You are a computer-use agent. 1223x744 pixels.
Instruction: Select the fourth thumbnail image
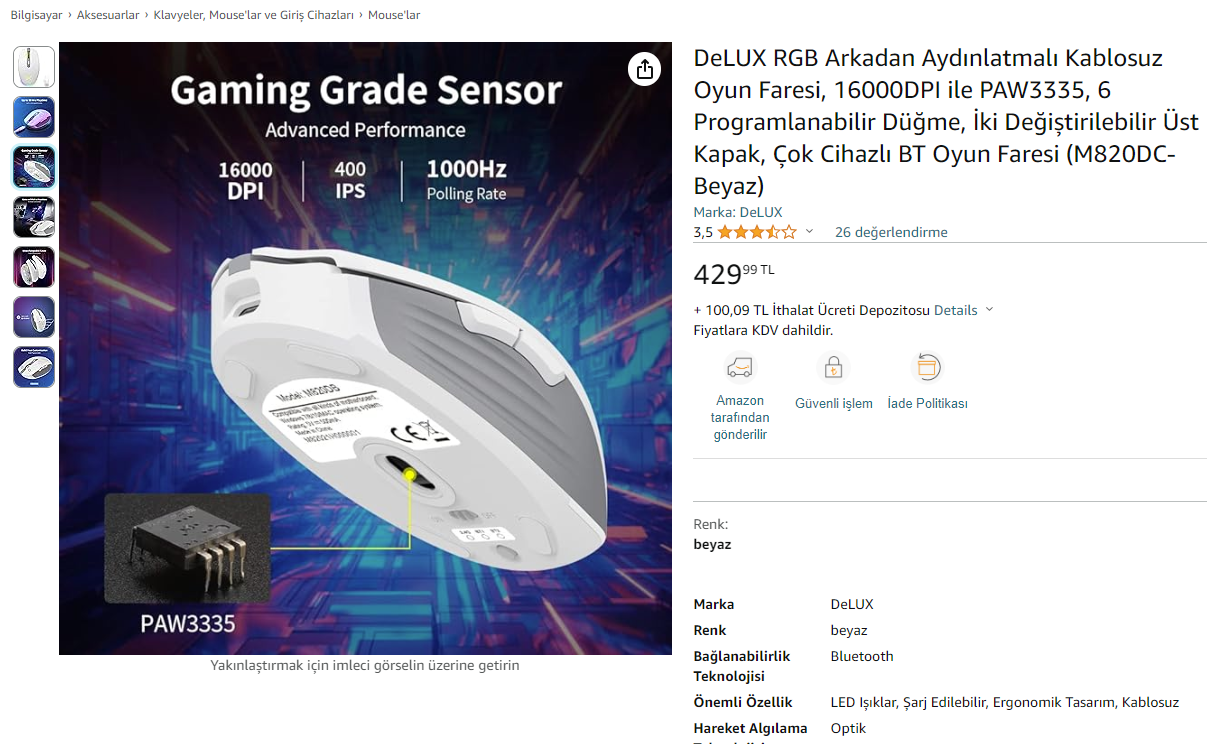[34, 217]
